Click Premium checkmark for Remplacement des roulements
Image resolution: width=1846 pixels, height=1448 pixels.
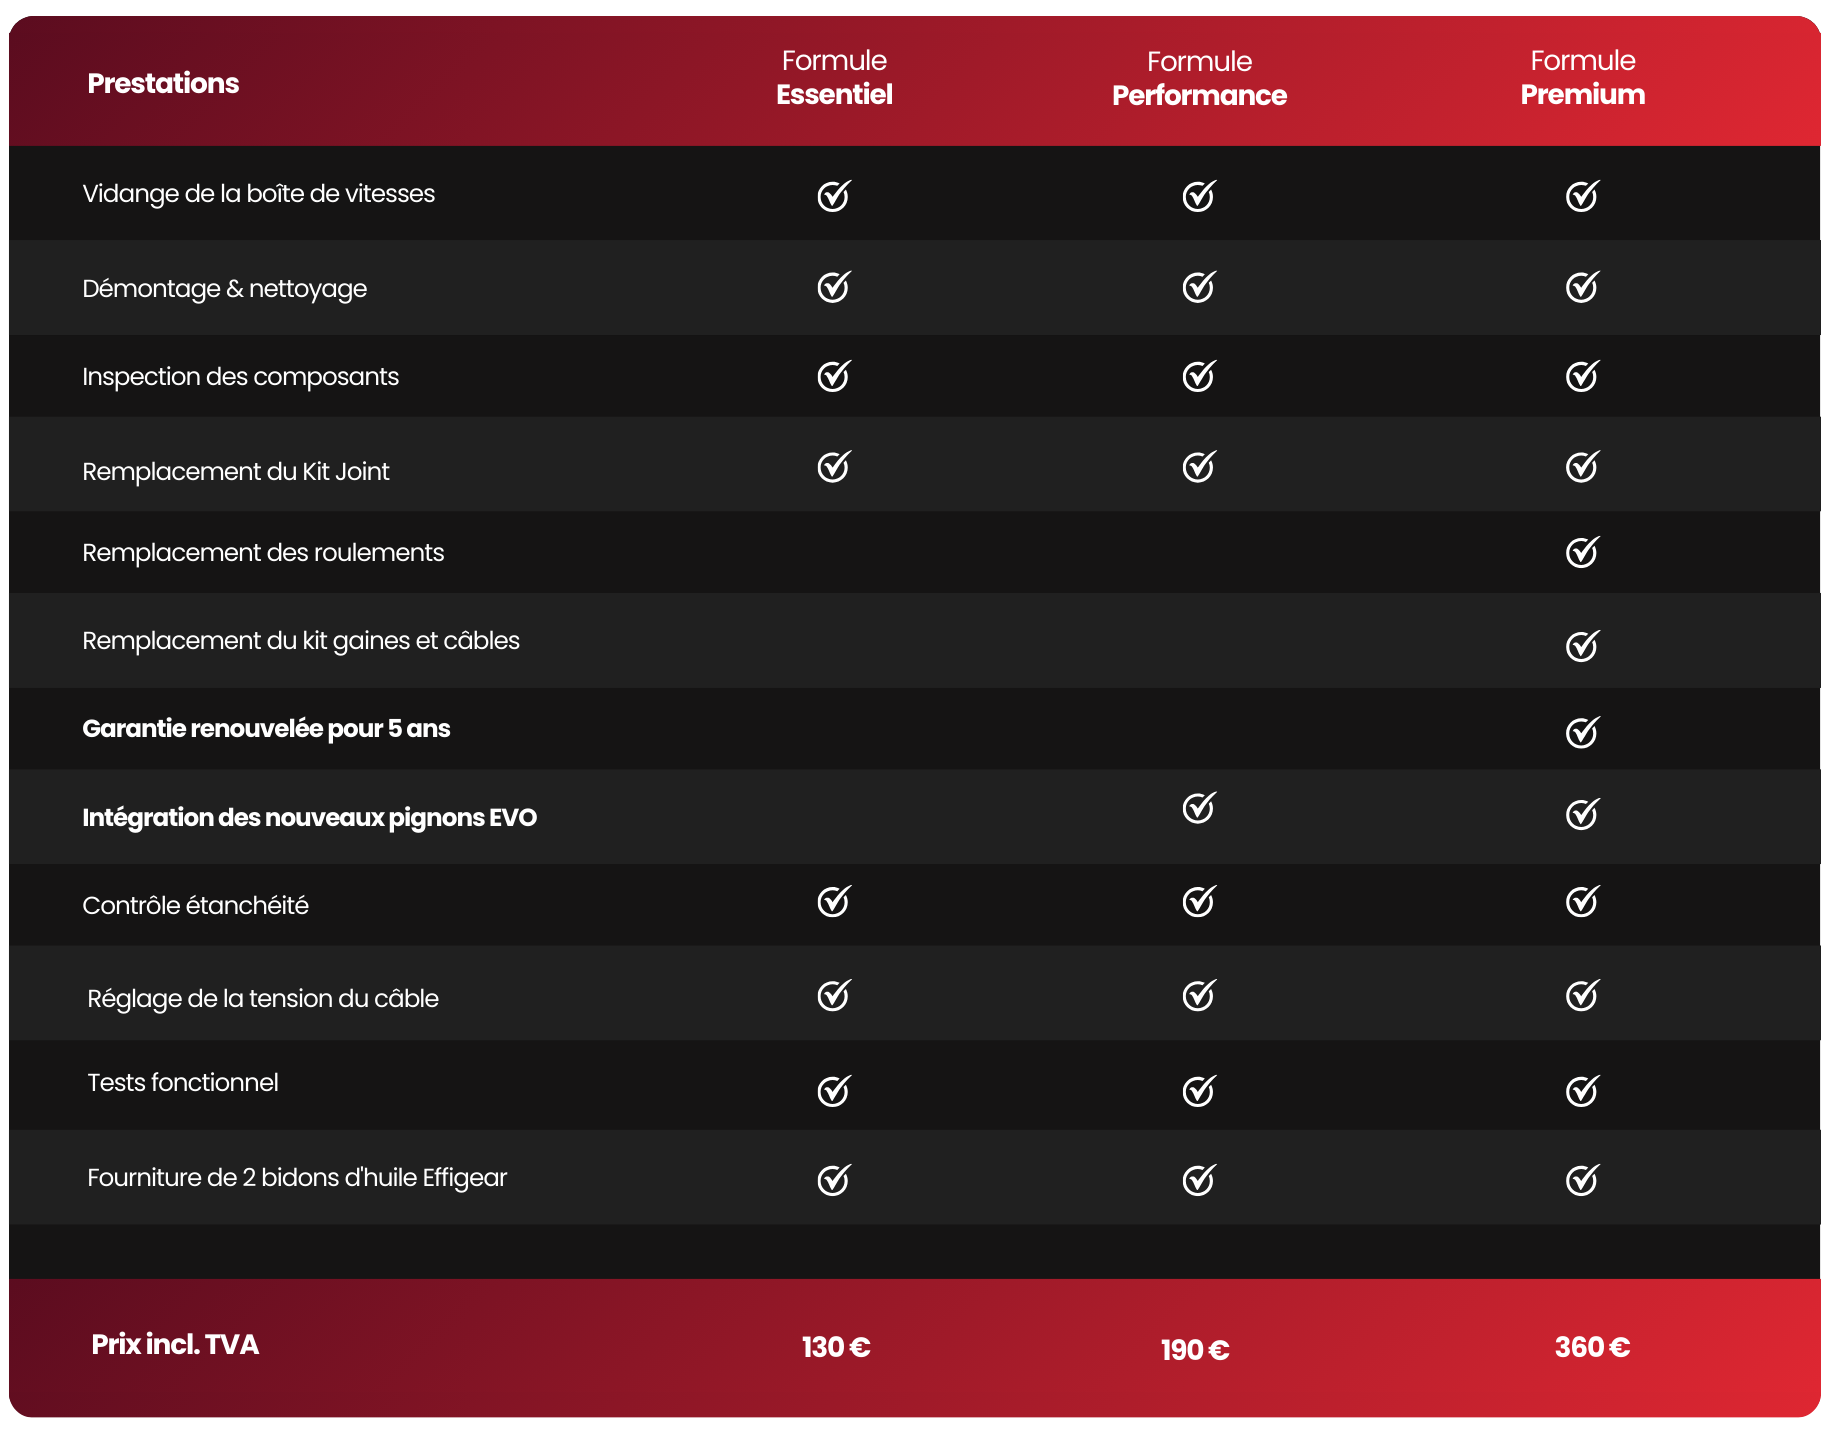(x=1582, y=552)
